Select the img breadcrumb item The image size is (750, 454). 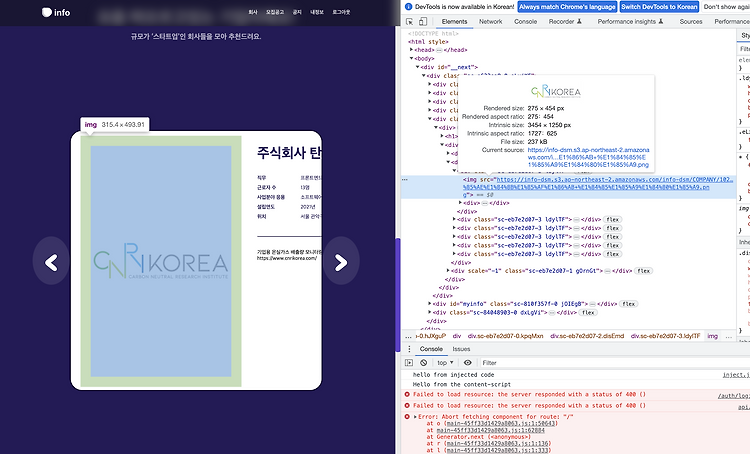pyautogui.click(x=712, y=336)
